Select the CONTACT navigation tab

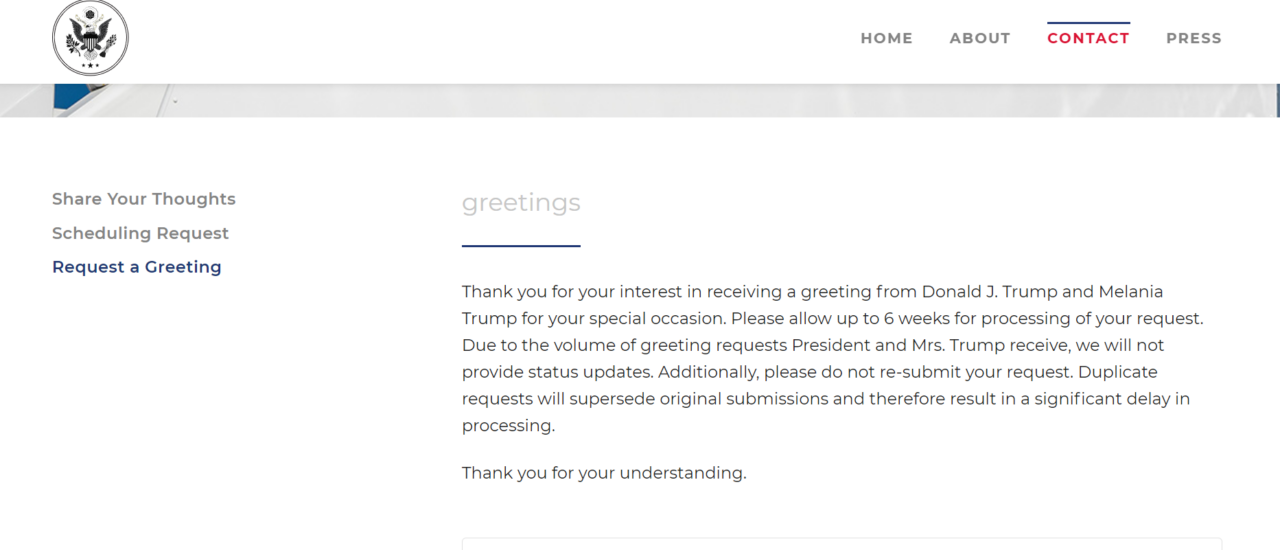pos(1088,38)
